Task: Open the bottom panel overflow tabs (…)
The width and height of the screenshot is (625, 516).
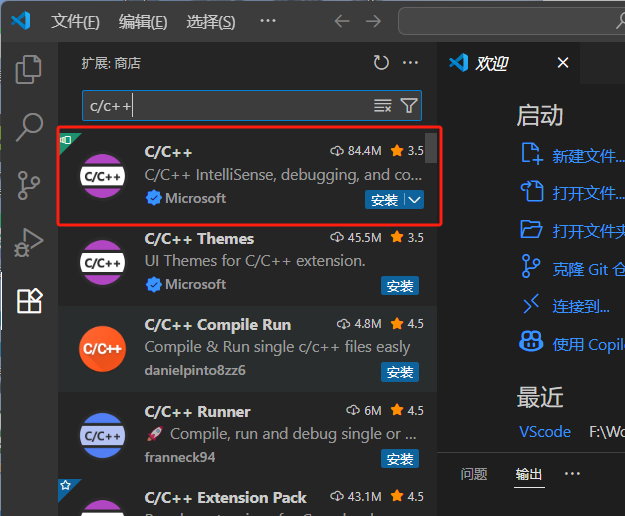Action: coord(572,473)
